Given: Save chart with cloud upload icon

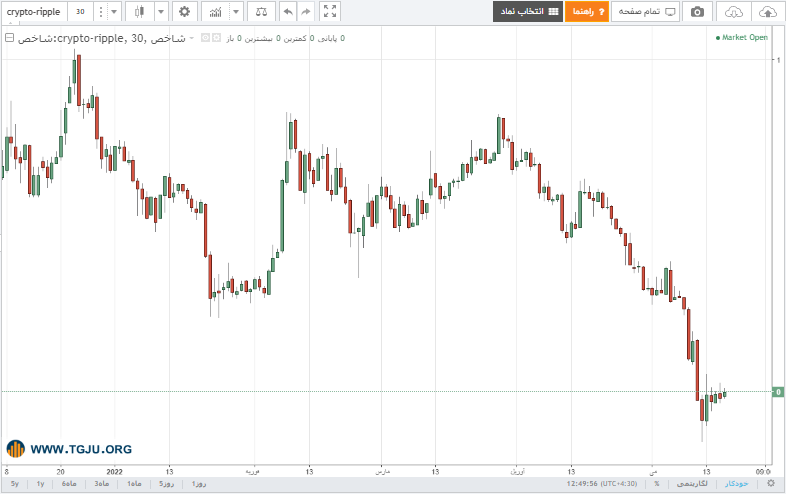Looking at the screenshot, I should pos(768,12).
